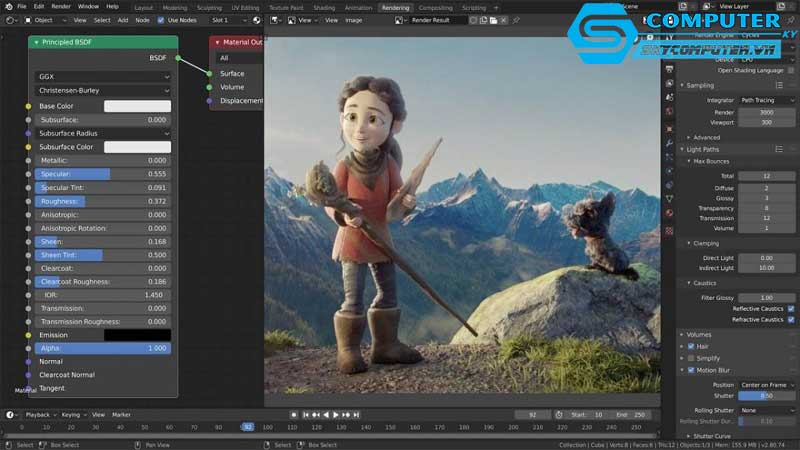Jump to the timeline start frame
This screenshot has width=800, height=450.
point(305,414)
